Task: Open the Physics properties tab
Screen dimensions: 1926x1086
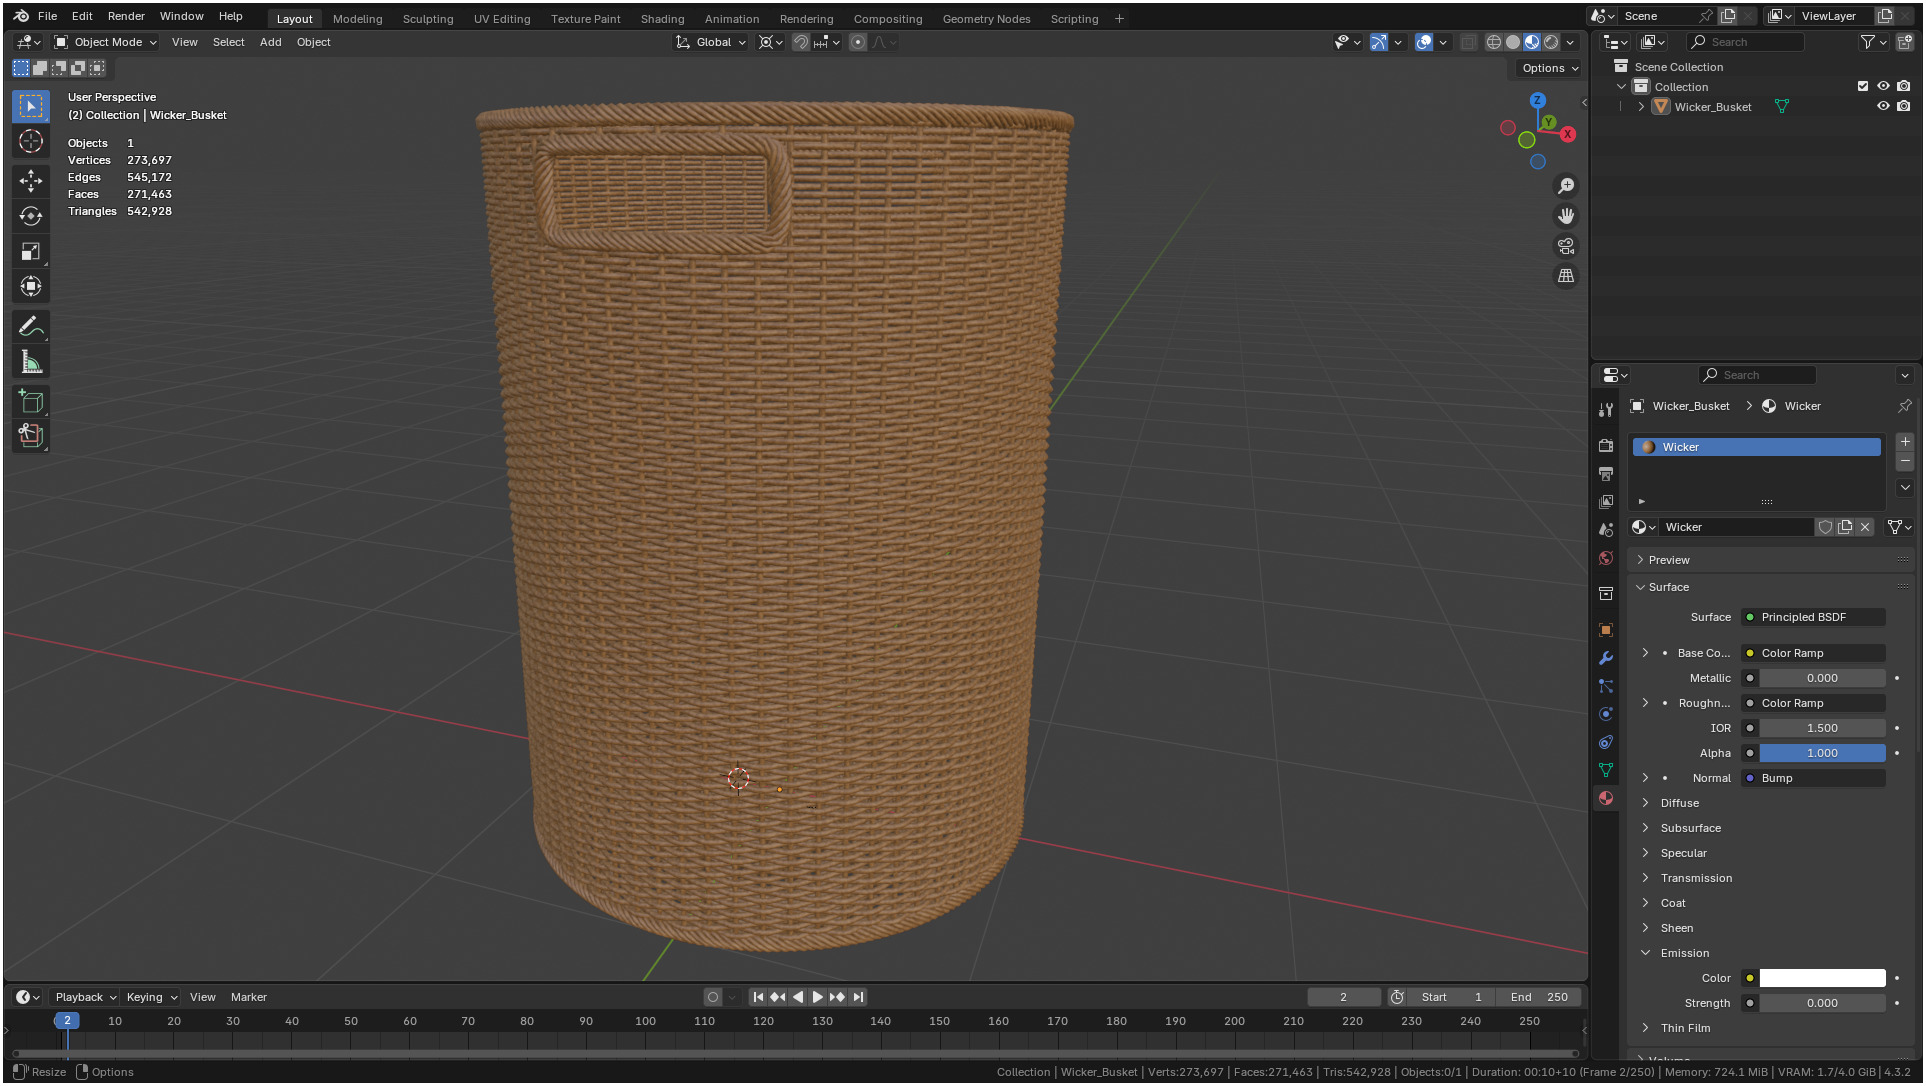Action: (1606, 714)
